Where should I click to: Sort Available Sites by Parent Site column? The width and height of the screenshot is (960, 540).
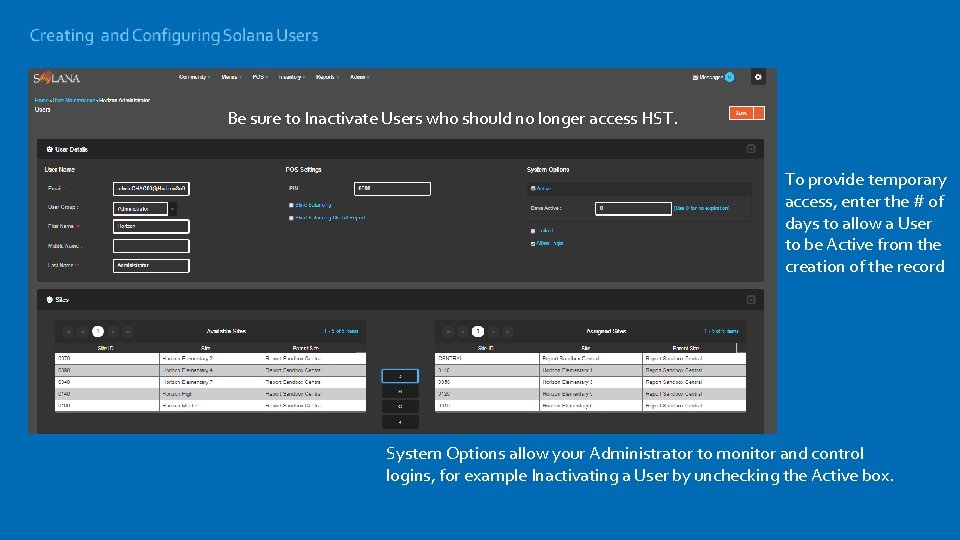pyautogui.click(x=306, y=348)
